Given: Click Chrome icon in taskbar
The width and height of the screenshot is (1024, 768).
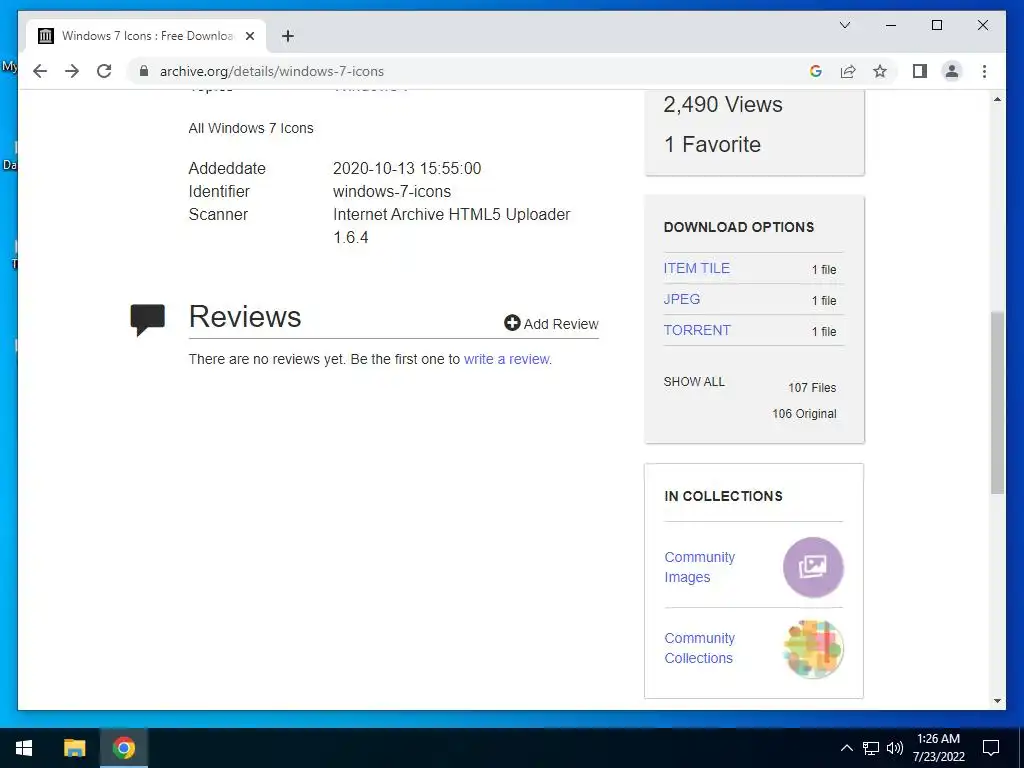Looking at the screenshot, I should click(123, 748).
